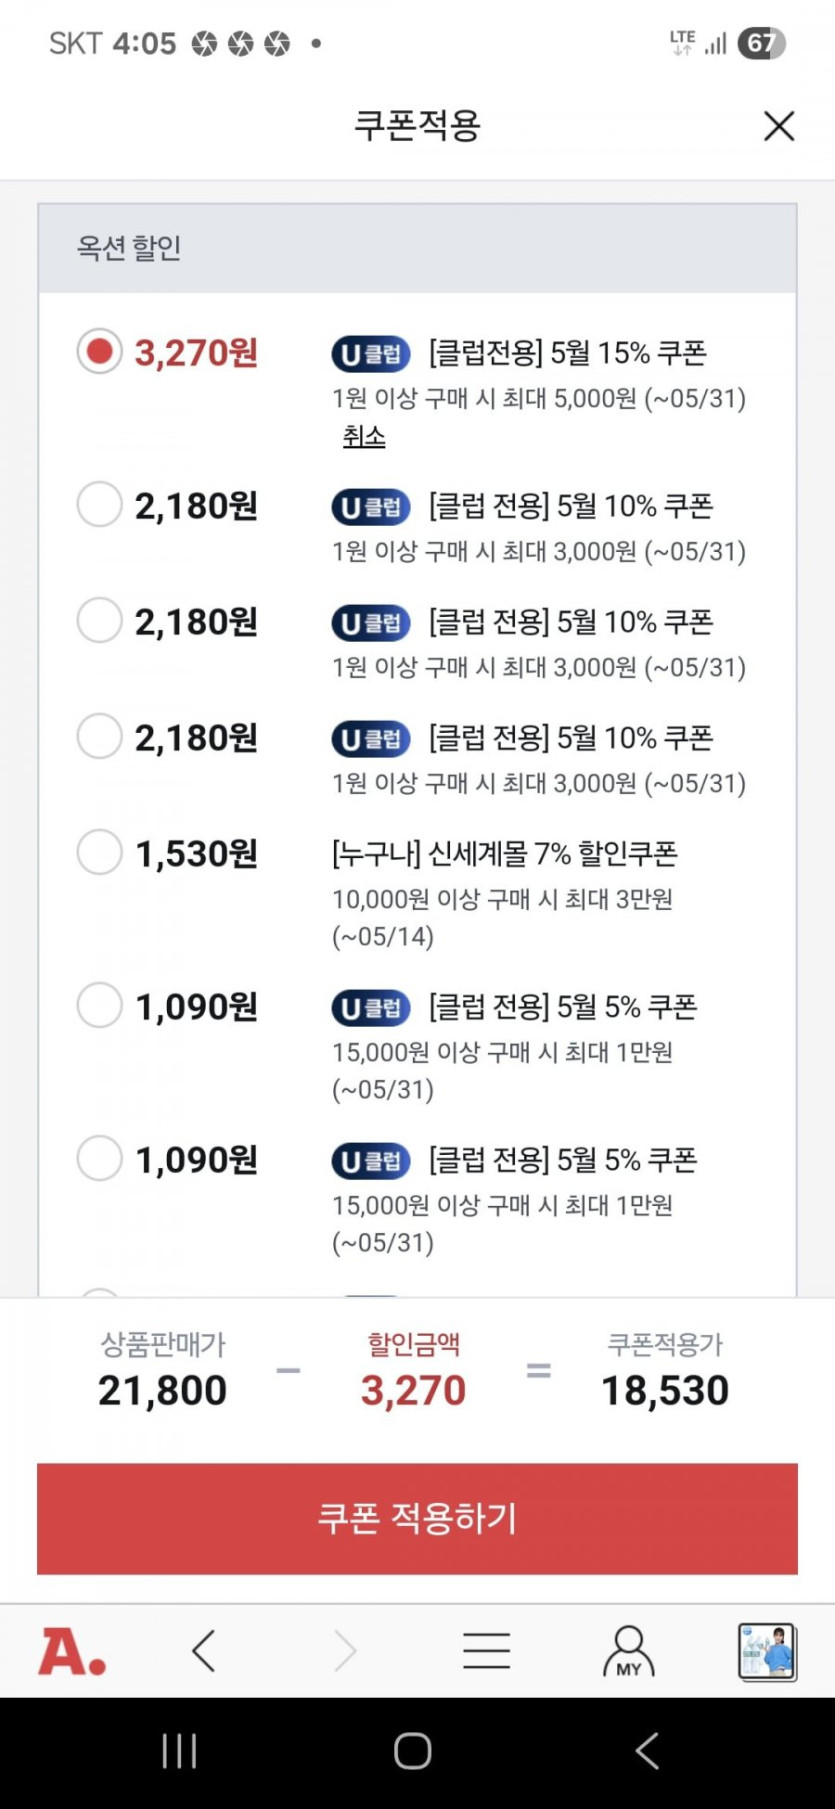Tap the U클럽 badge on 15% coupon
Screen dimensions: 835x1809
[371, 354]
